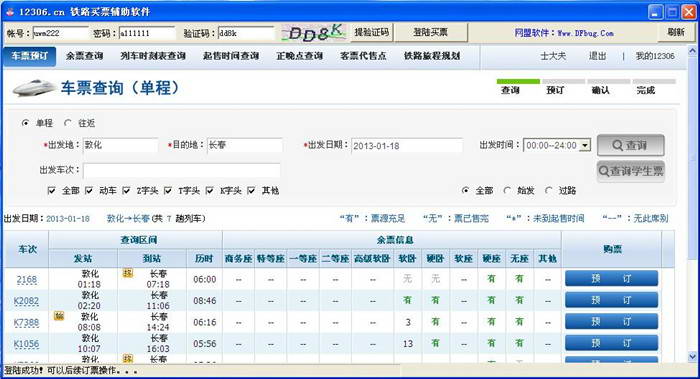700x379 pixels.
Task: Open the 铁路旅程规划 tab
Action: pos(432,56)
